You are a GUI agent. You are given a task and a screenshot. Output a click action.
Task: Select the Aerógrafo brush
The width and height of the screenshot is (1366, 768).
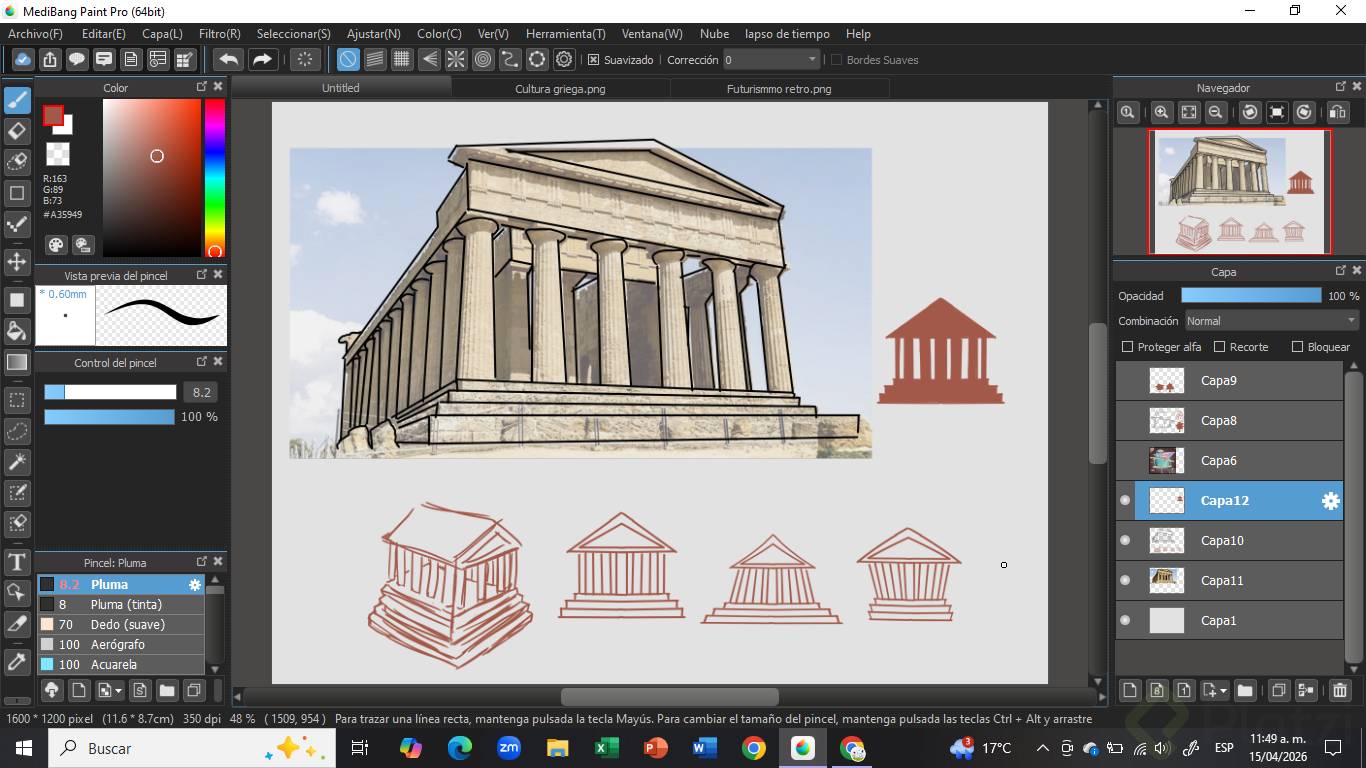(121, 644)
